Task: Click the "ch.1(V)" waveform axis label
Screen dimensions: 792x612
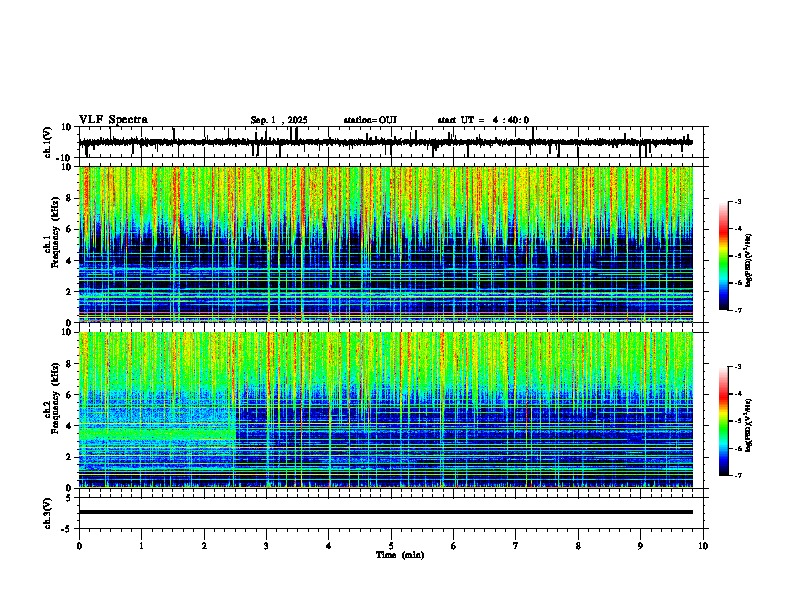Action: 48,142
